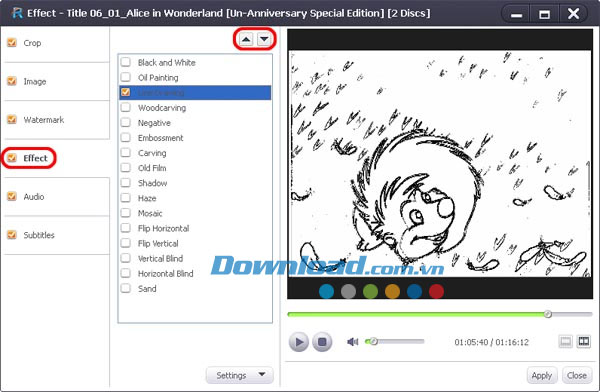
Task: Tick the Mosaic effect checkbox
Action: [126, 213]
